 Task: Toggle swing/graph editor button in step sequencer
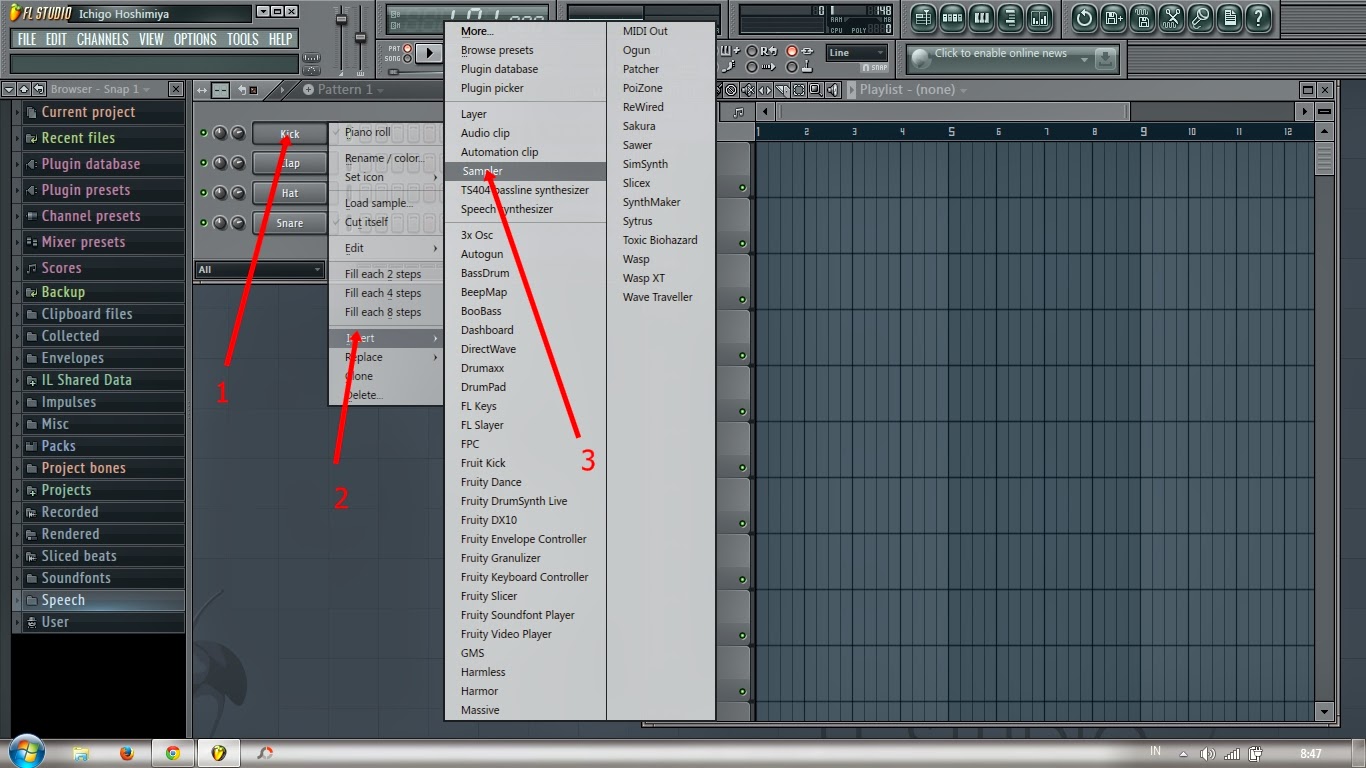click(221, 90)
